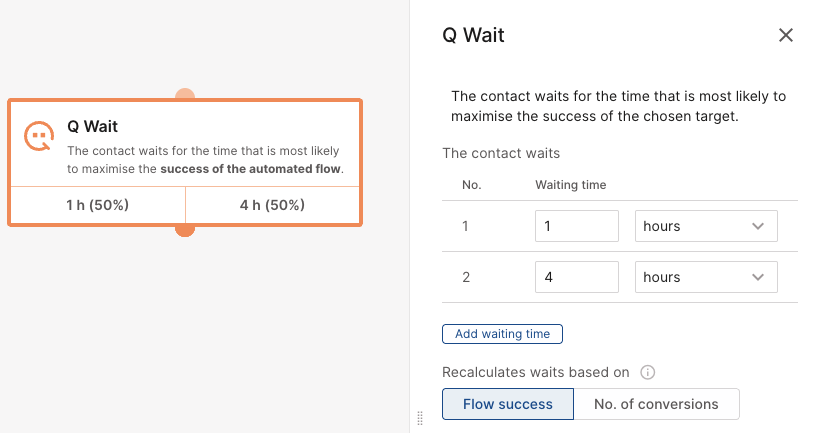Screen dimensions: 823x433
Task: Focus the waiting time field containing 4
Action: pyautogui.click(x=577, y=277)
